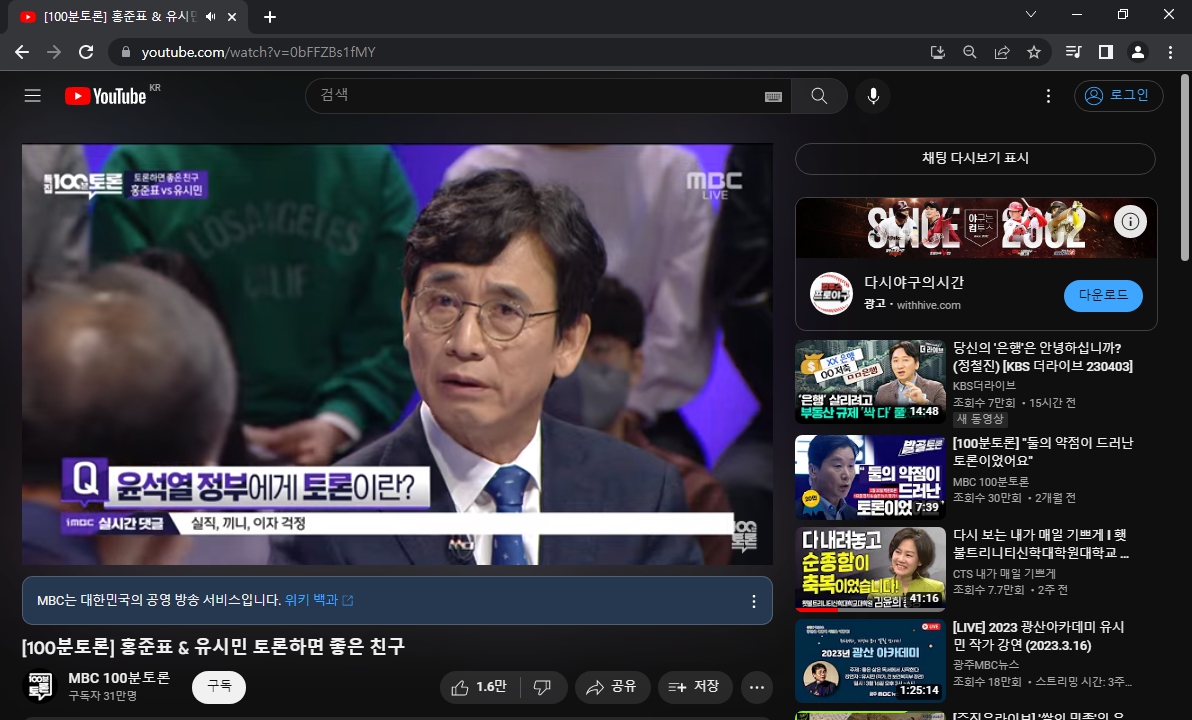Click the withhive.com ad domain
Viewport: 1192px width, 720px height.
pos(928,305)
